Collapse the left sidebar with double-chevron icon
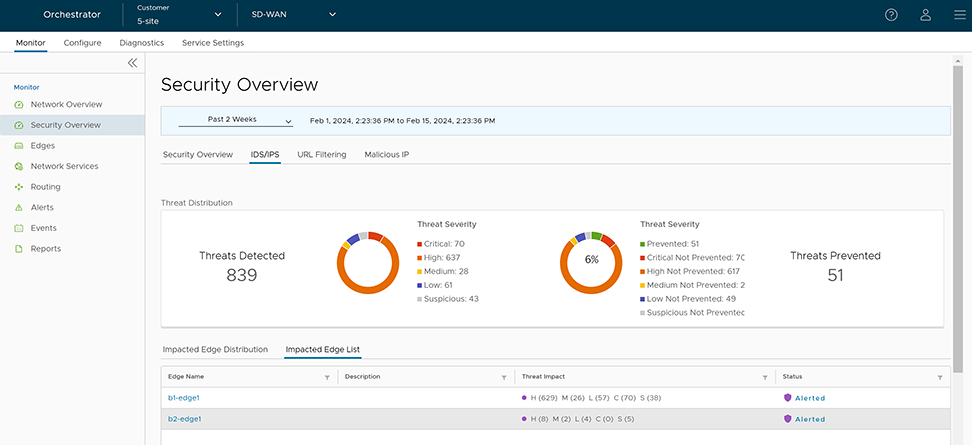The image size is (972, 445). 132,63
